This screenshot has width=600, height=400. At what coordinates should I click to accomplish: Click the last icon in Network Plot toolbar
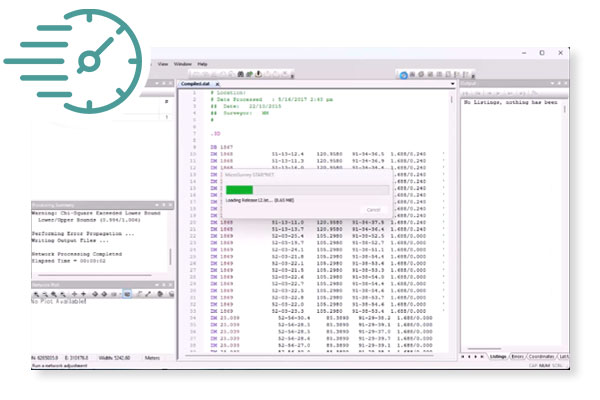(170, 294)
